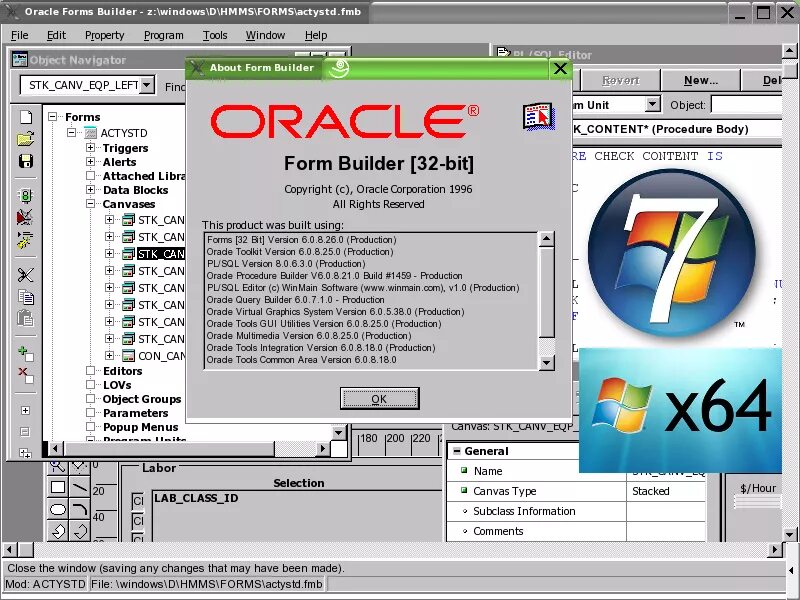
Task: Click the Delete red X icon
Action: click(x=25, y=375)
